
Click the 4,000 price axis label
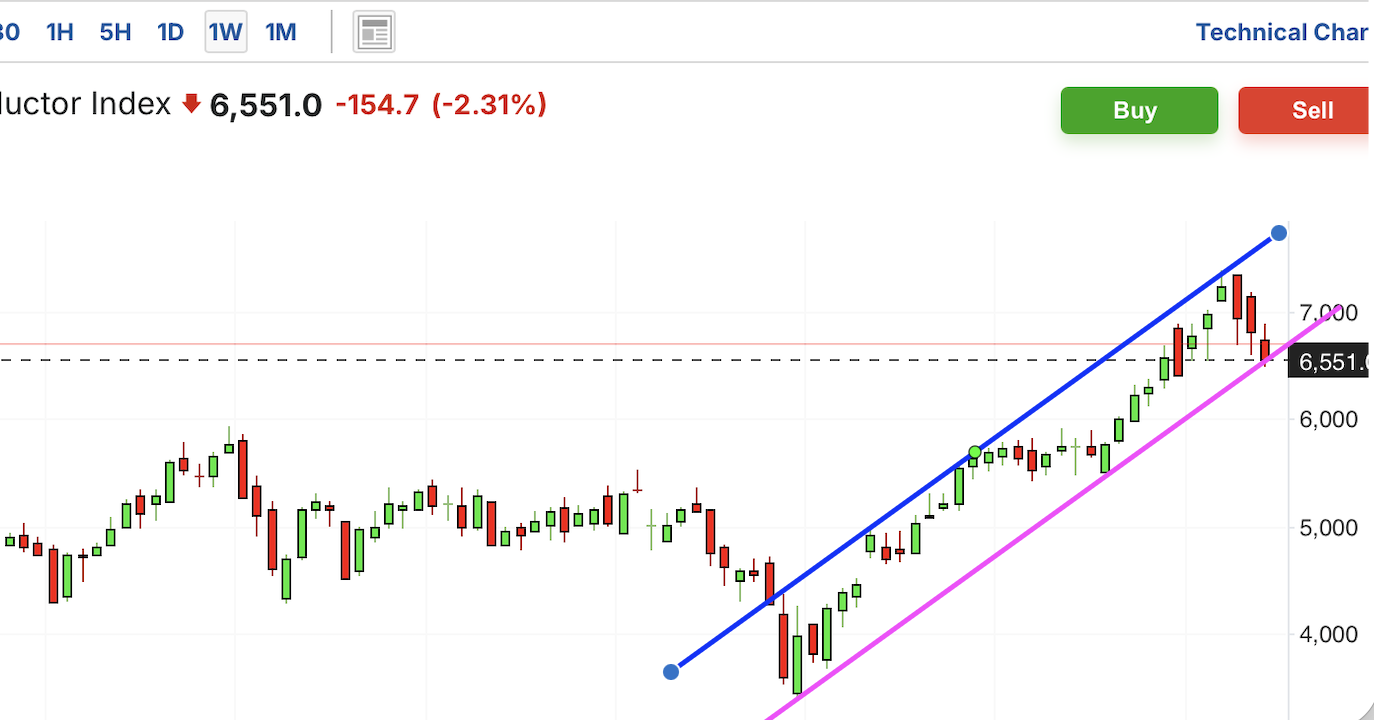click(x=1330, y=634)
